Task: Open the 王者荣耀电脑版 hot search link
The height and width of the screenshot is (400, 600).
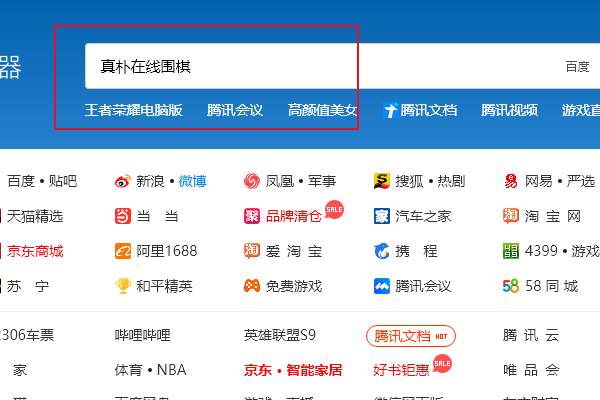Action: 134,110
